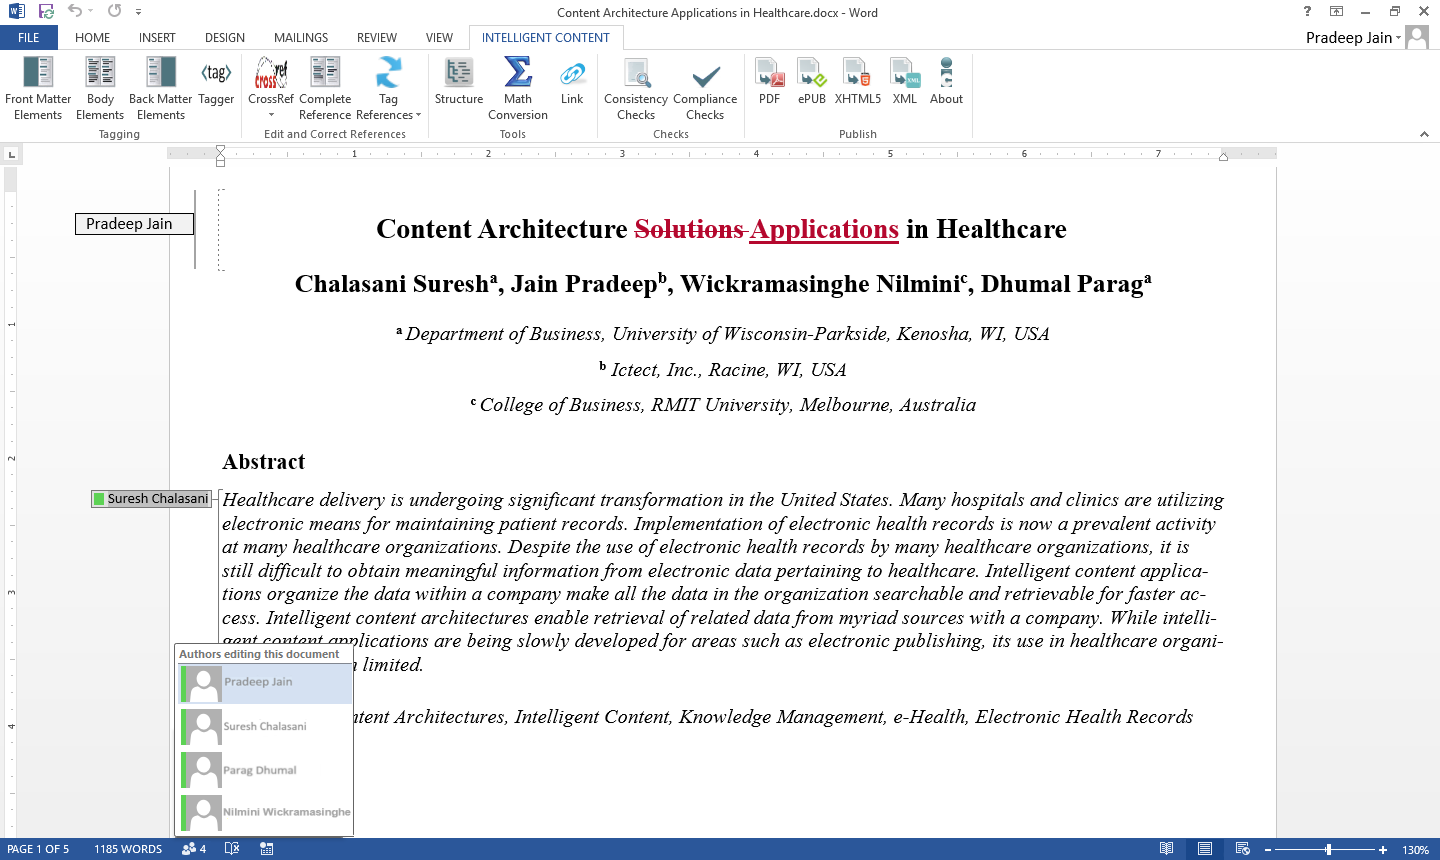Click the 'Abstract' heading
Screen dimensions: 1440x860
[x=263, y=462]
